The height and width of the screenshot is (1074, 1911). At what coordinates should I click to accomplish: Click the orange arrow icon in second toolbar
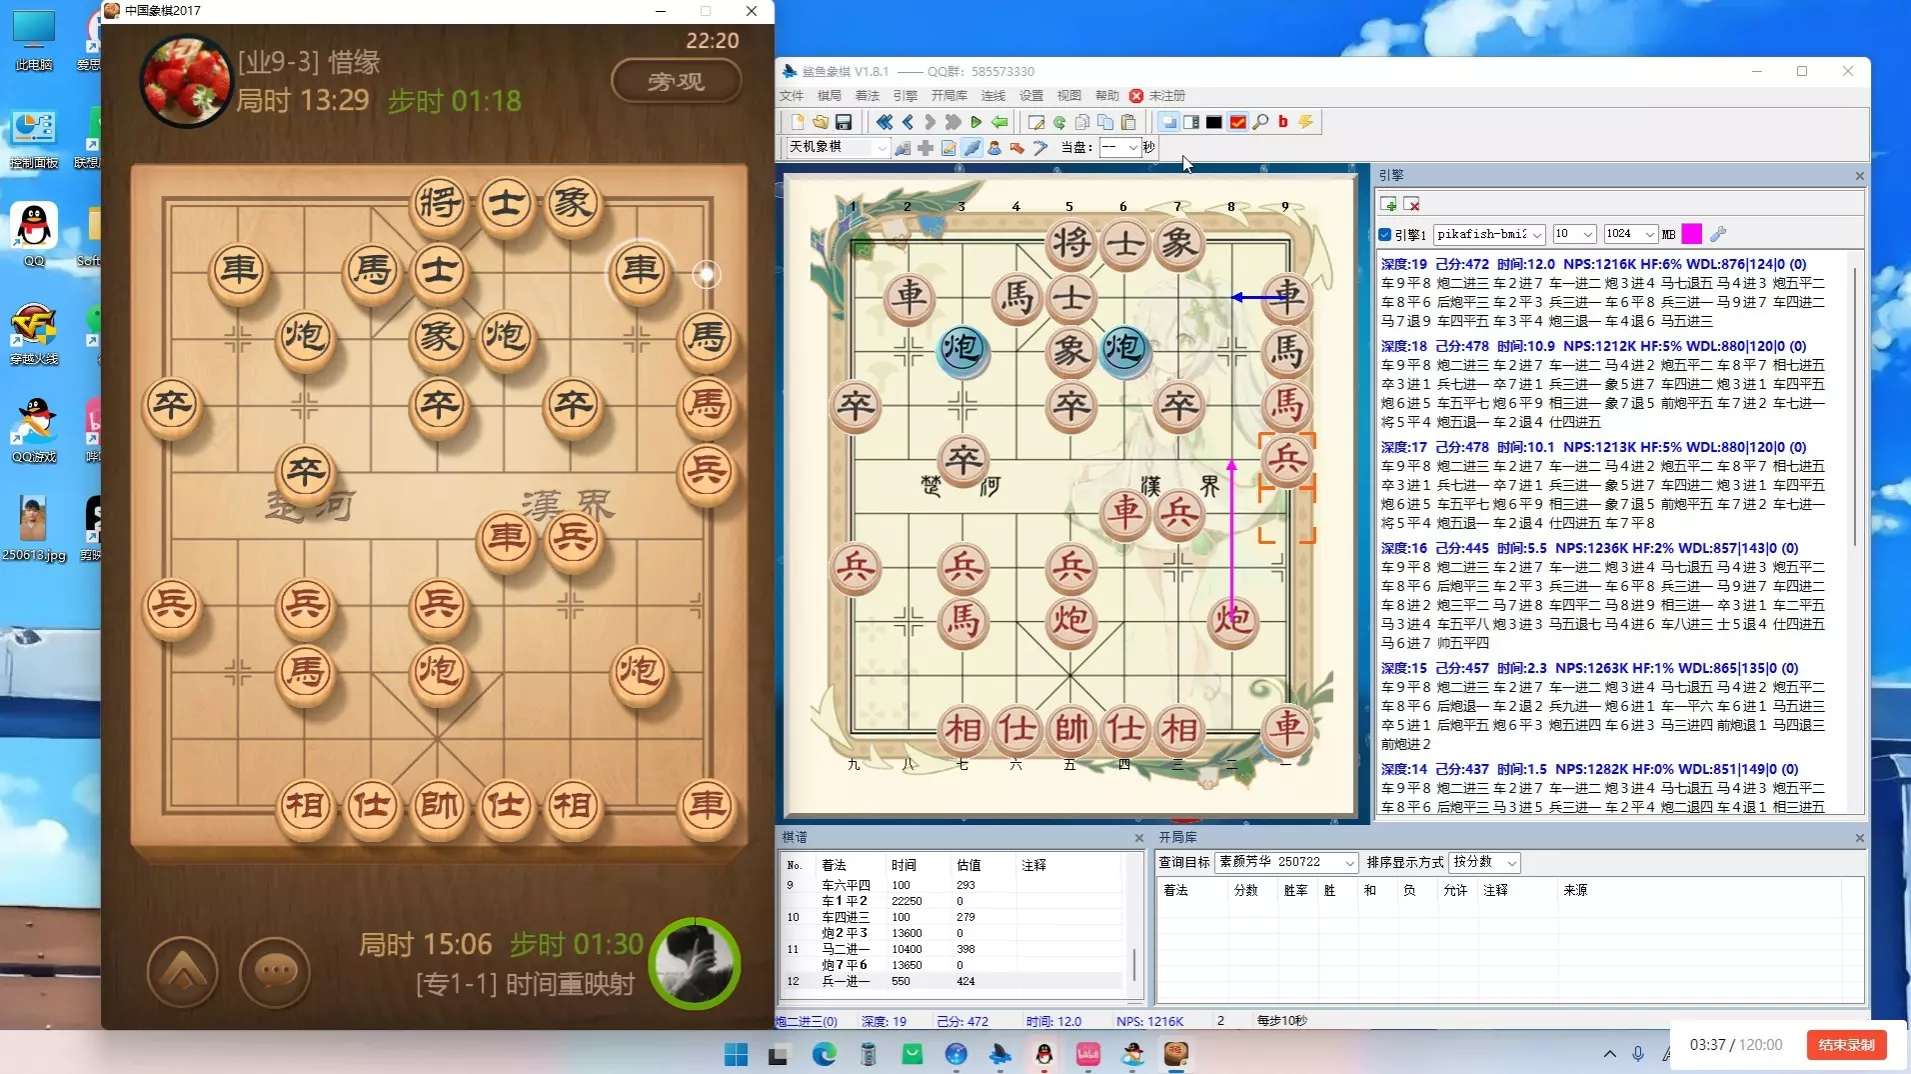(x=1017, y=148)
